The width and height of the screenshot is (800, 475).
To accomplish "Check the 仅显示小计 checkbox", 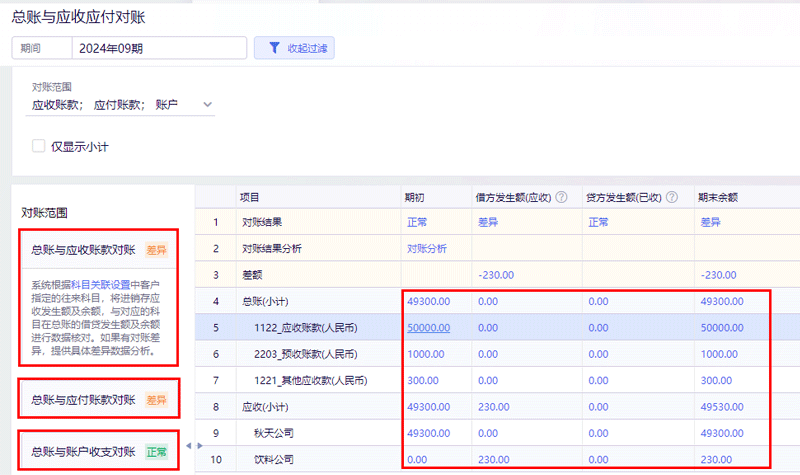I will [38, 146].
